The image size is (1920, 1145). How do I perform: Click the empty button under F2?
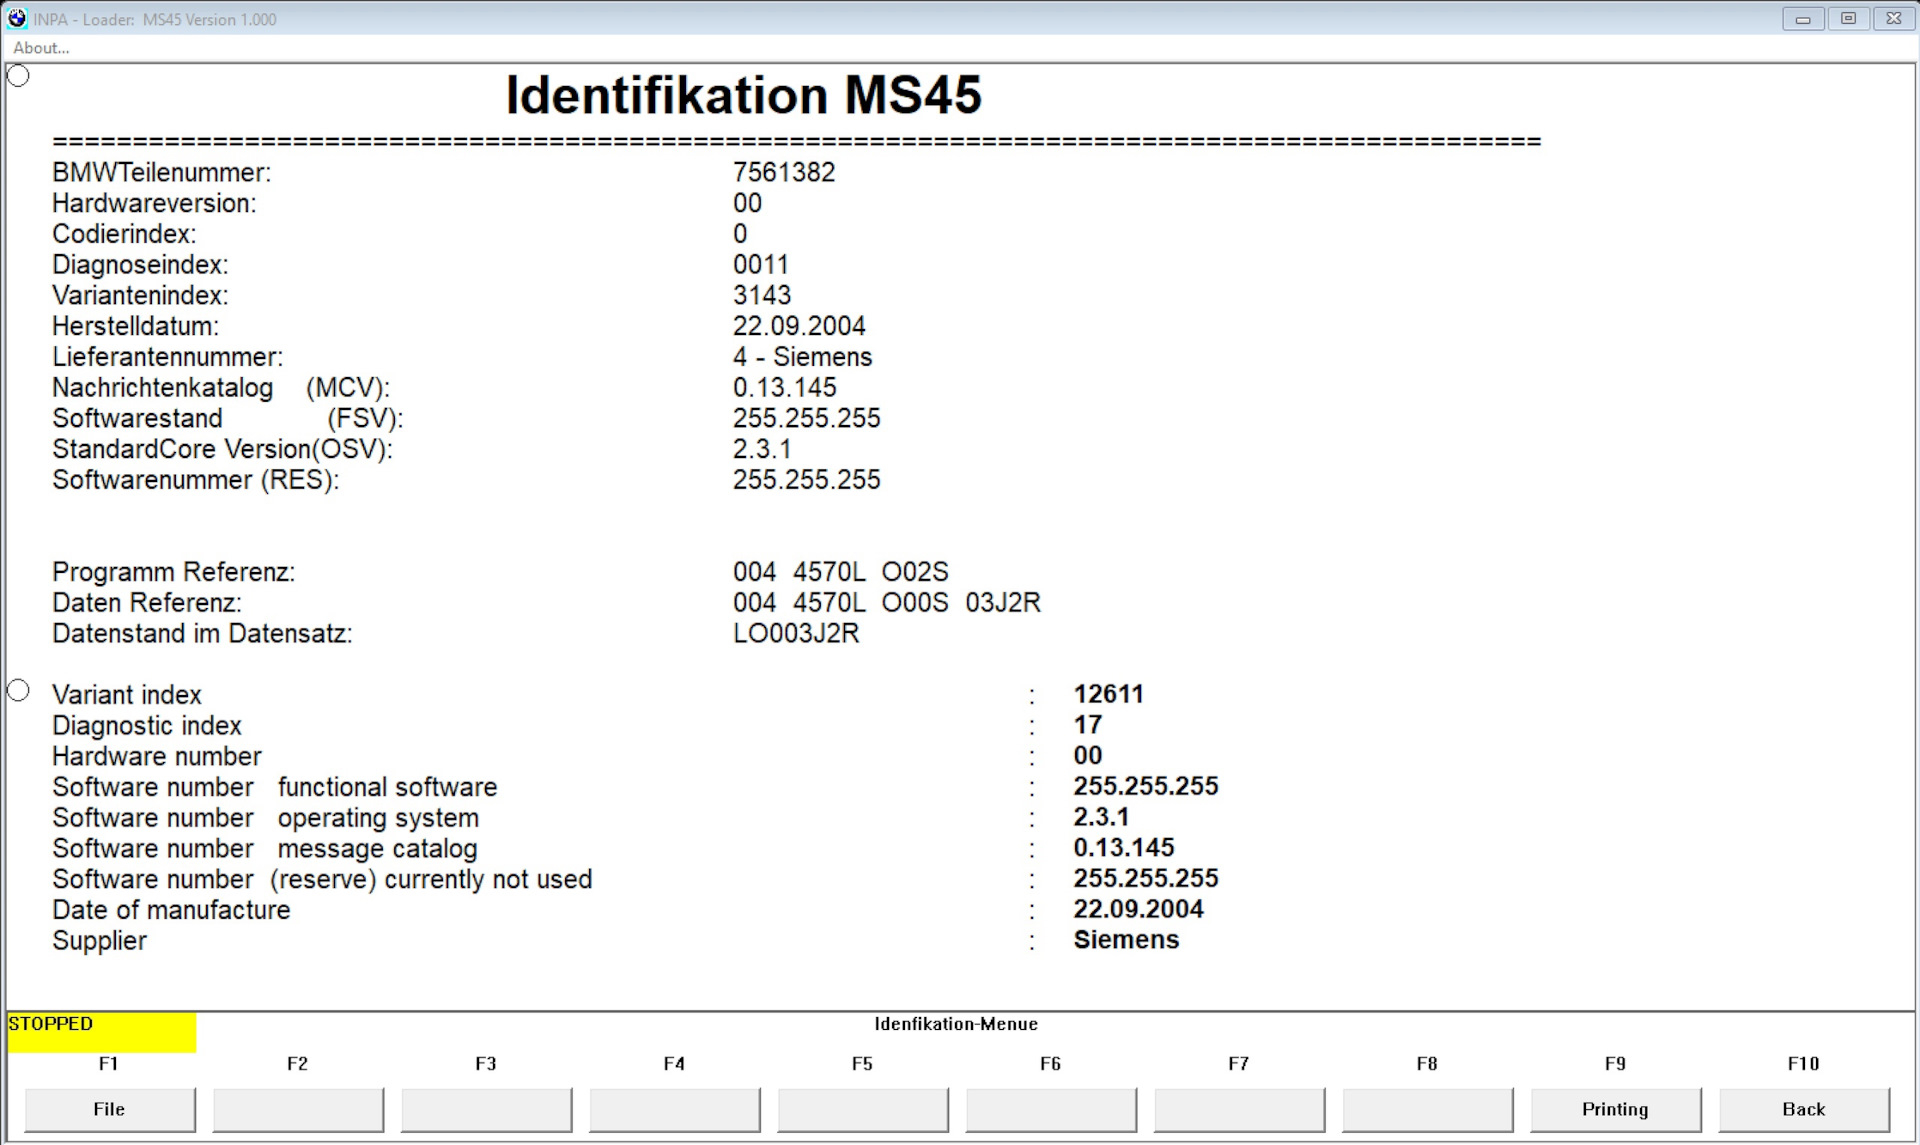click(x=298, y=1109)
